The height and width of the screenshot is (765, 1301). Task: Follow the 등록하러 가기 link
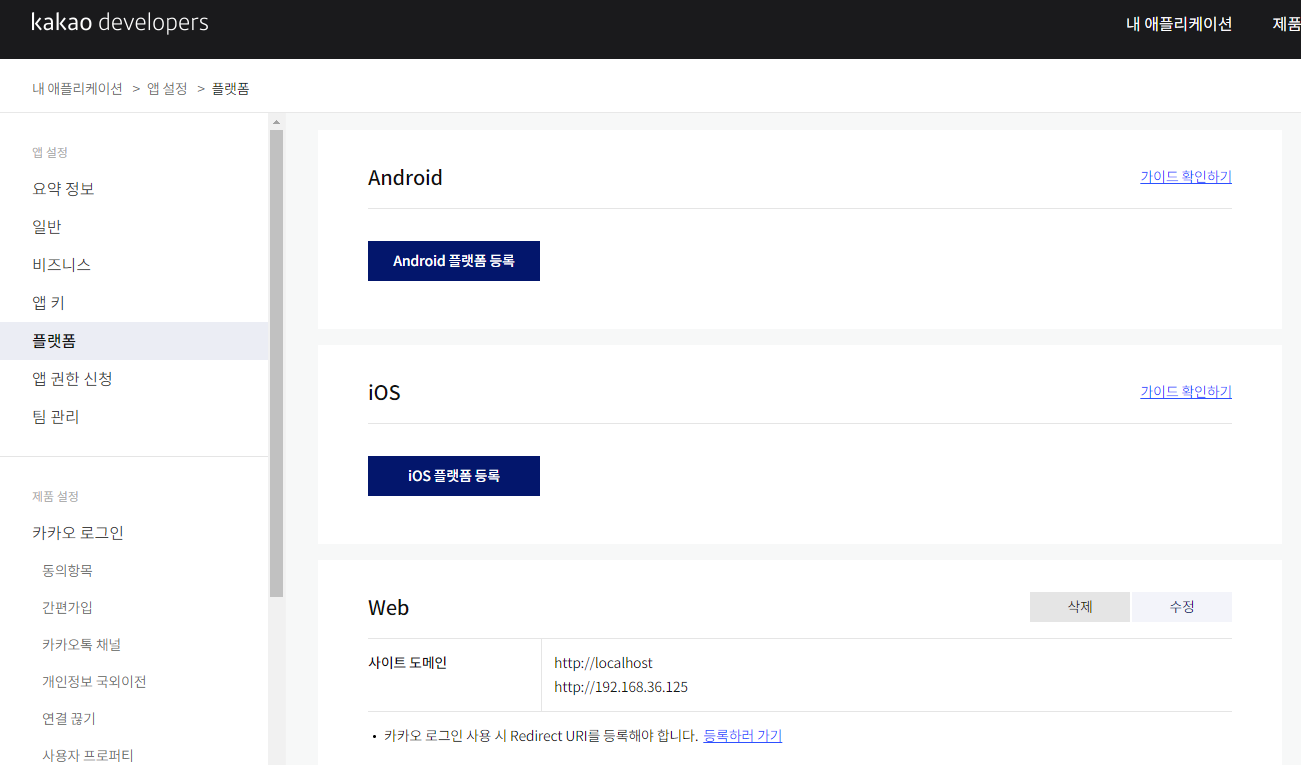(x=743, y=736)
